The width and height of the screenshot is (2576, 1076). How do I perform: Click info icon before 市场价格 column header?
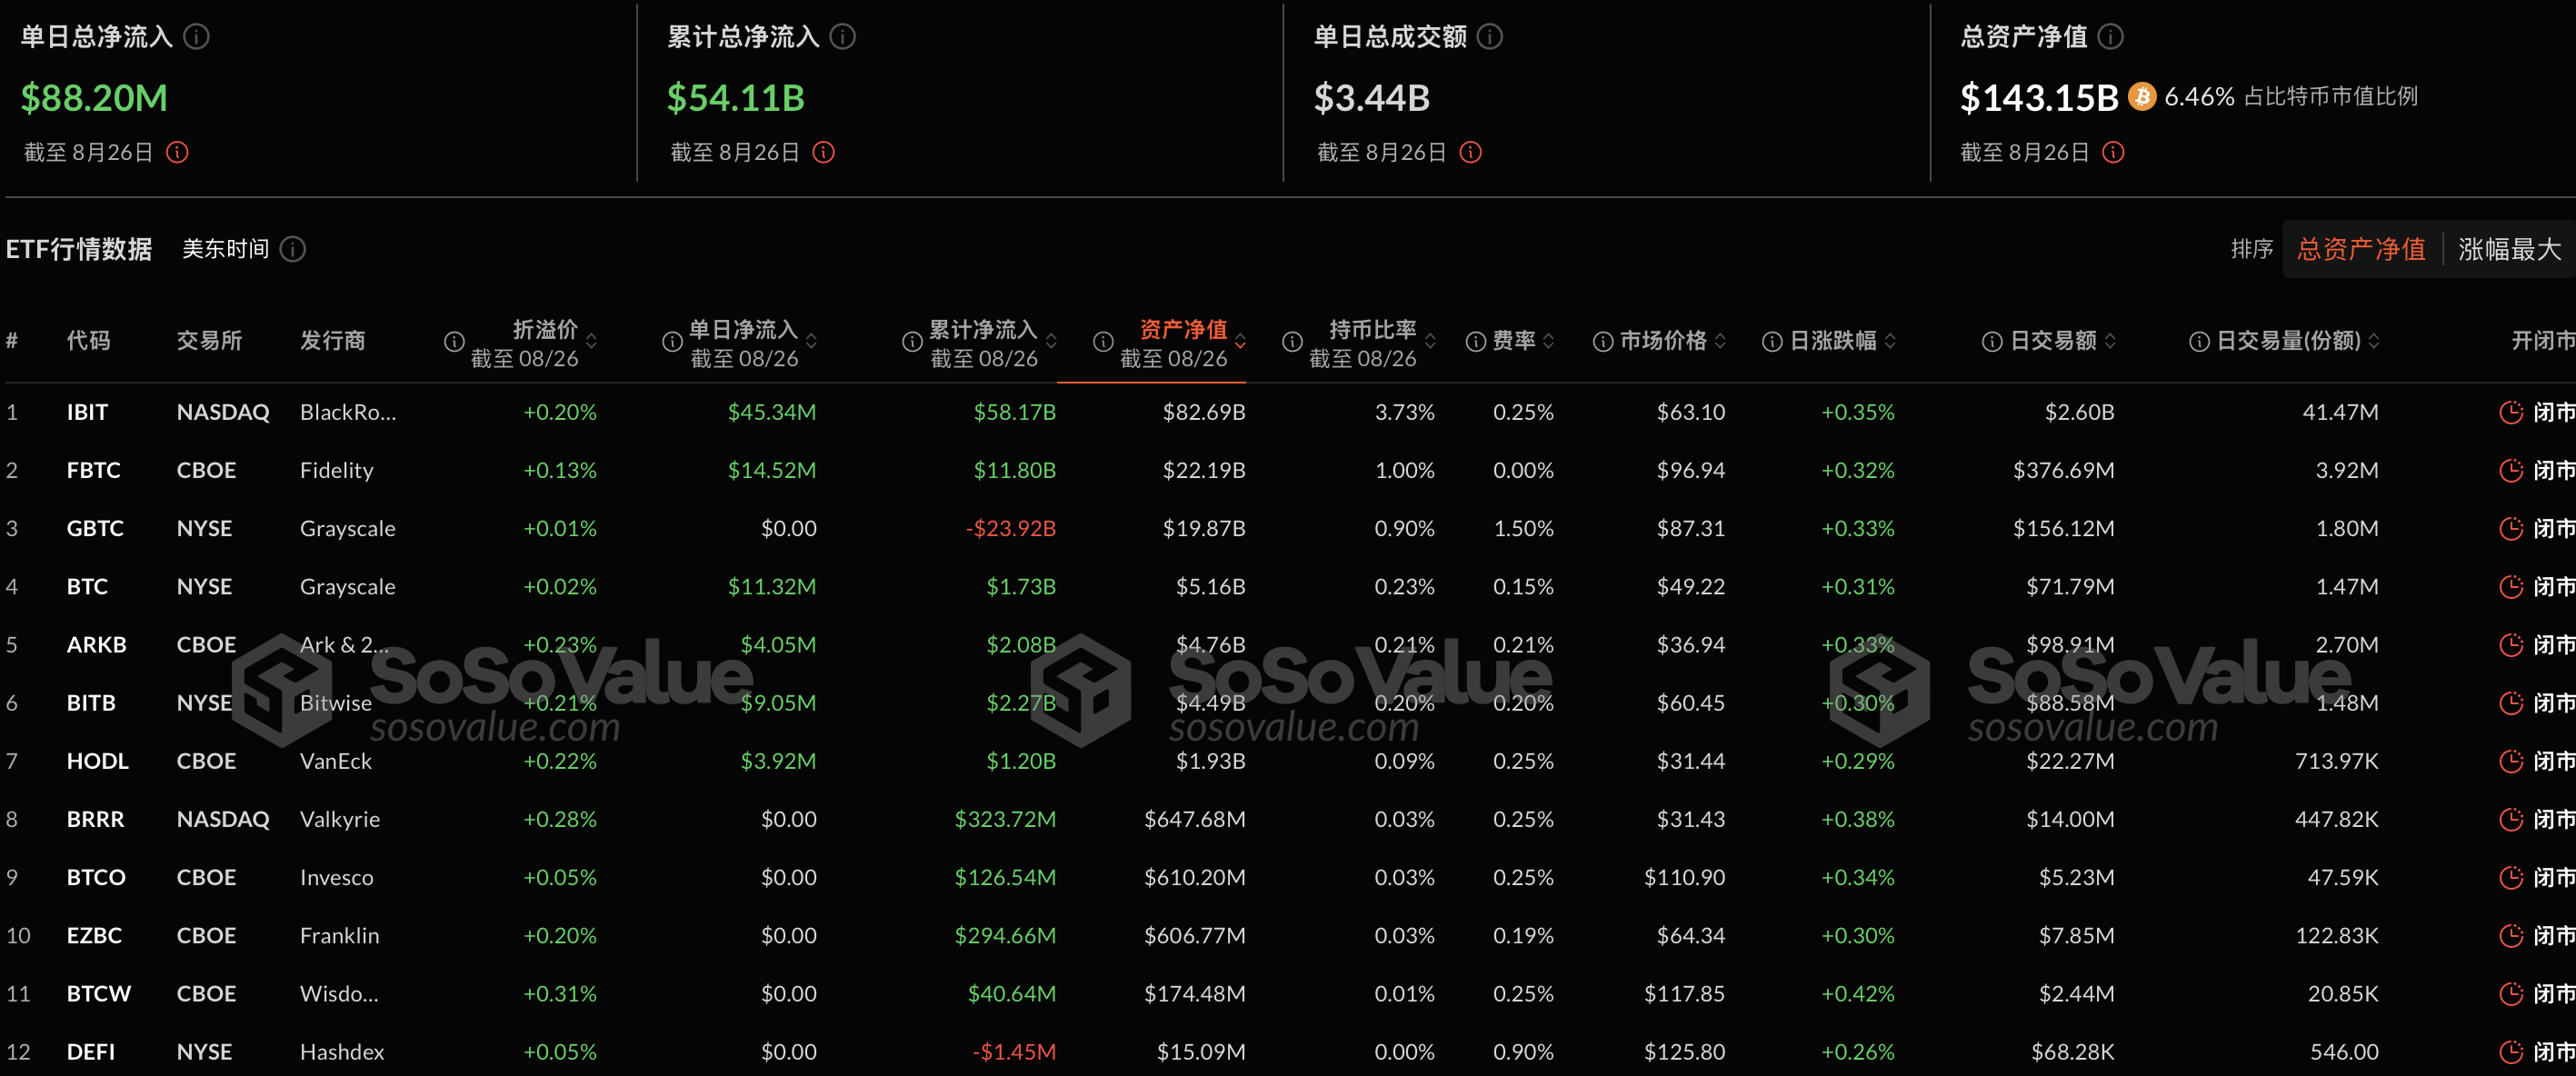coord(1602,342)
